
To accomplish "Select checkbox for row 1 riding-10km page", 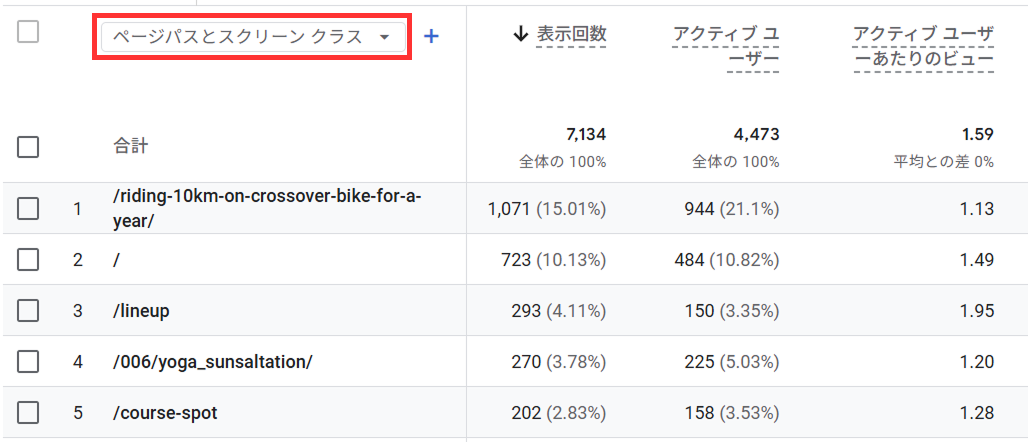I will (x=28, y=209).
